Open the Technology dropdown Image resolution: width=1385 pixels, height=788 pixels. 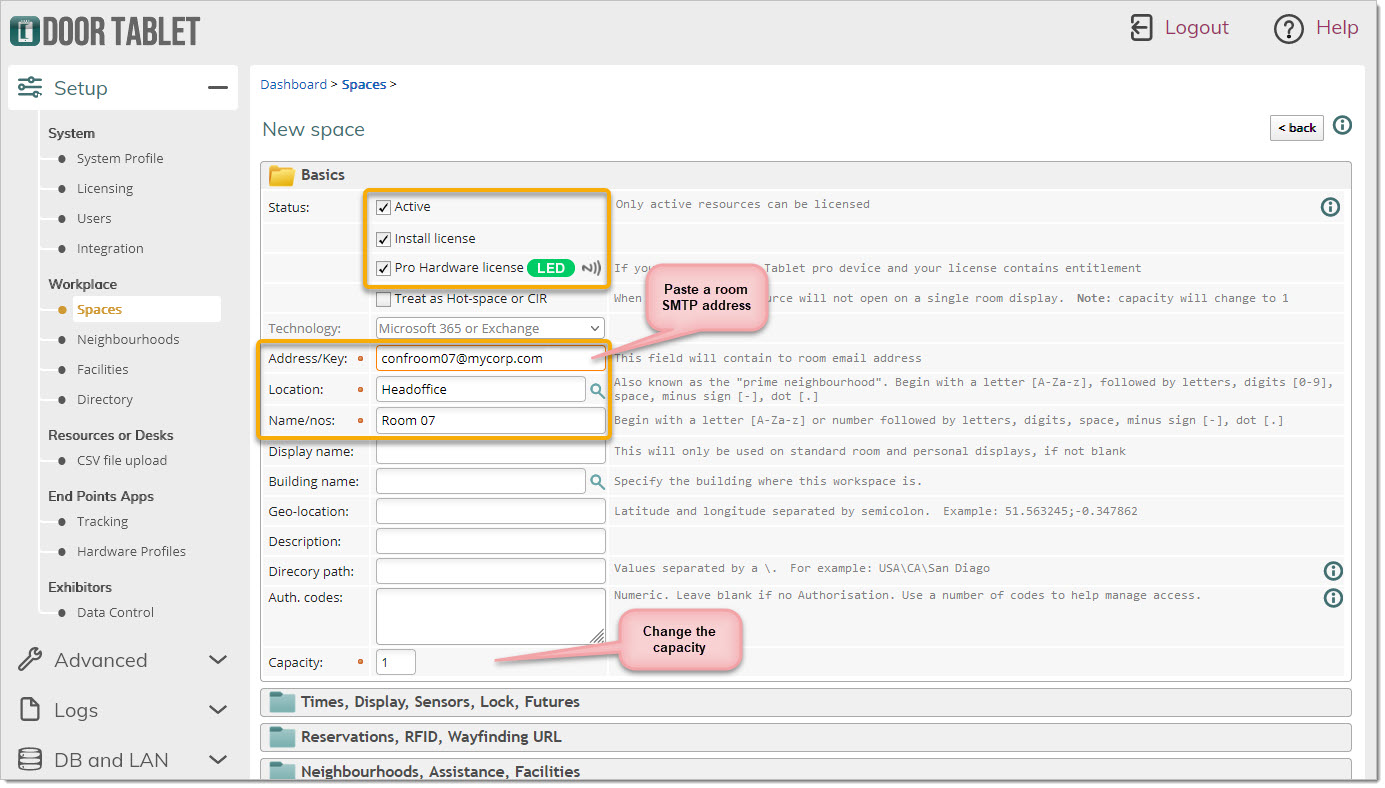490,329
